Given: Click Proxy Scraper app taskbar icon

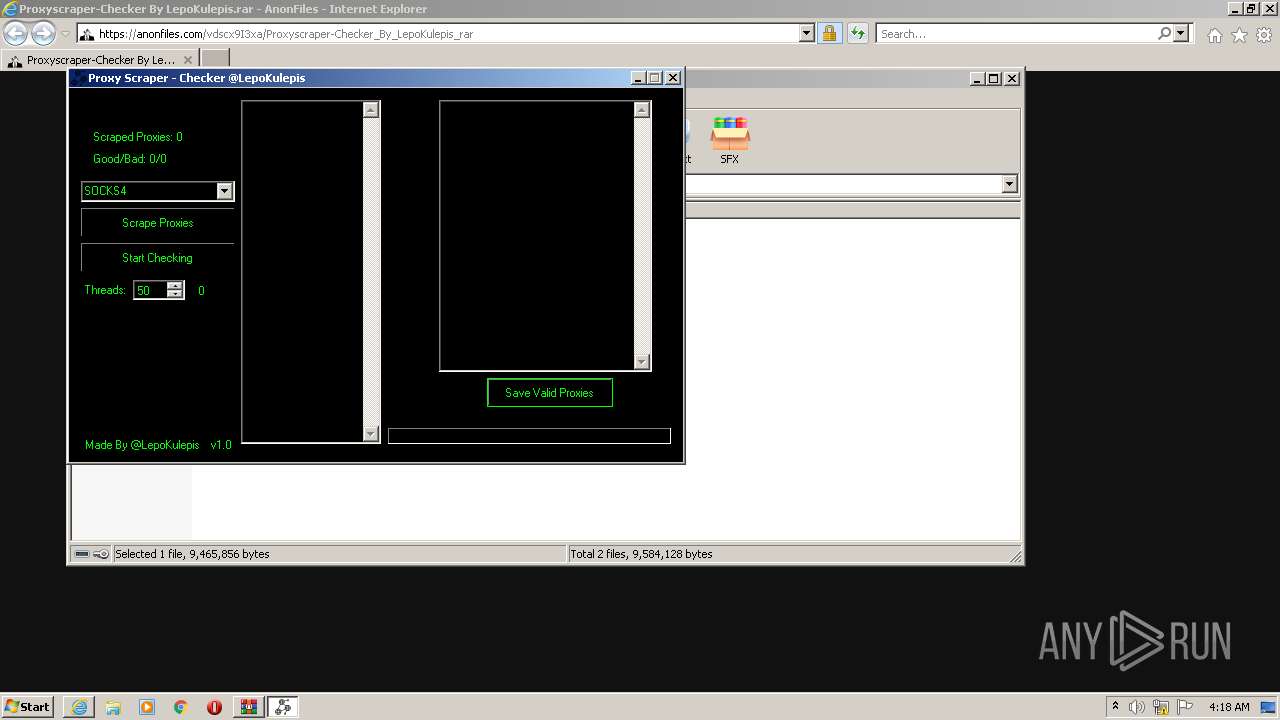Looking at the screenshot, I should point(283,707).
